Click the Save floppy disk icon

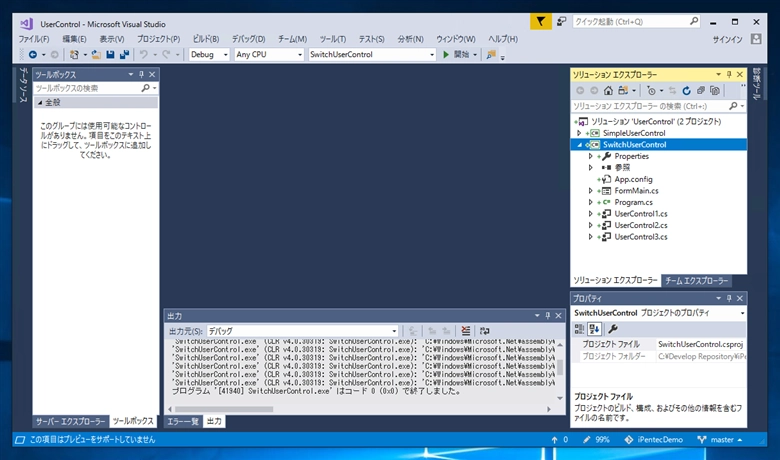coord(110,55)
